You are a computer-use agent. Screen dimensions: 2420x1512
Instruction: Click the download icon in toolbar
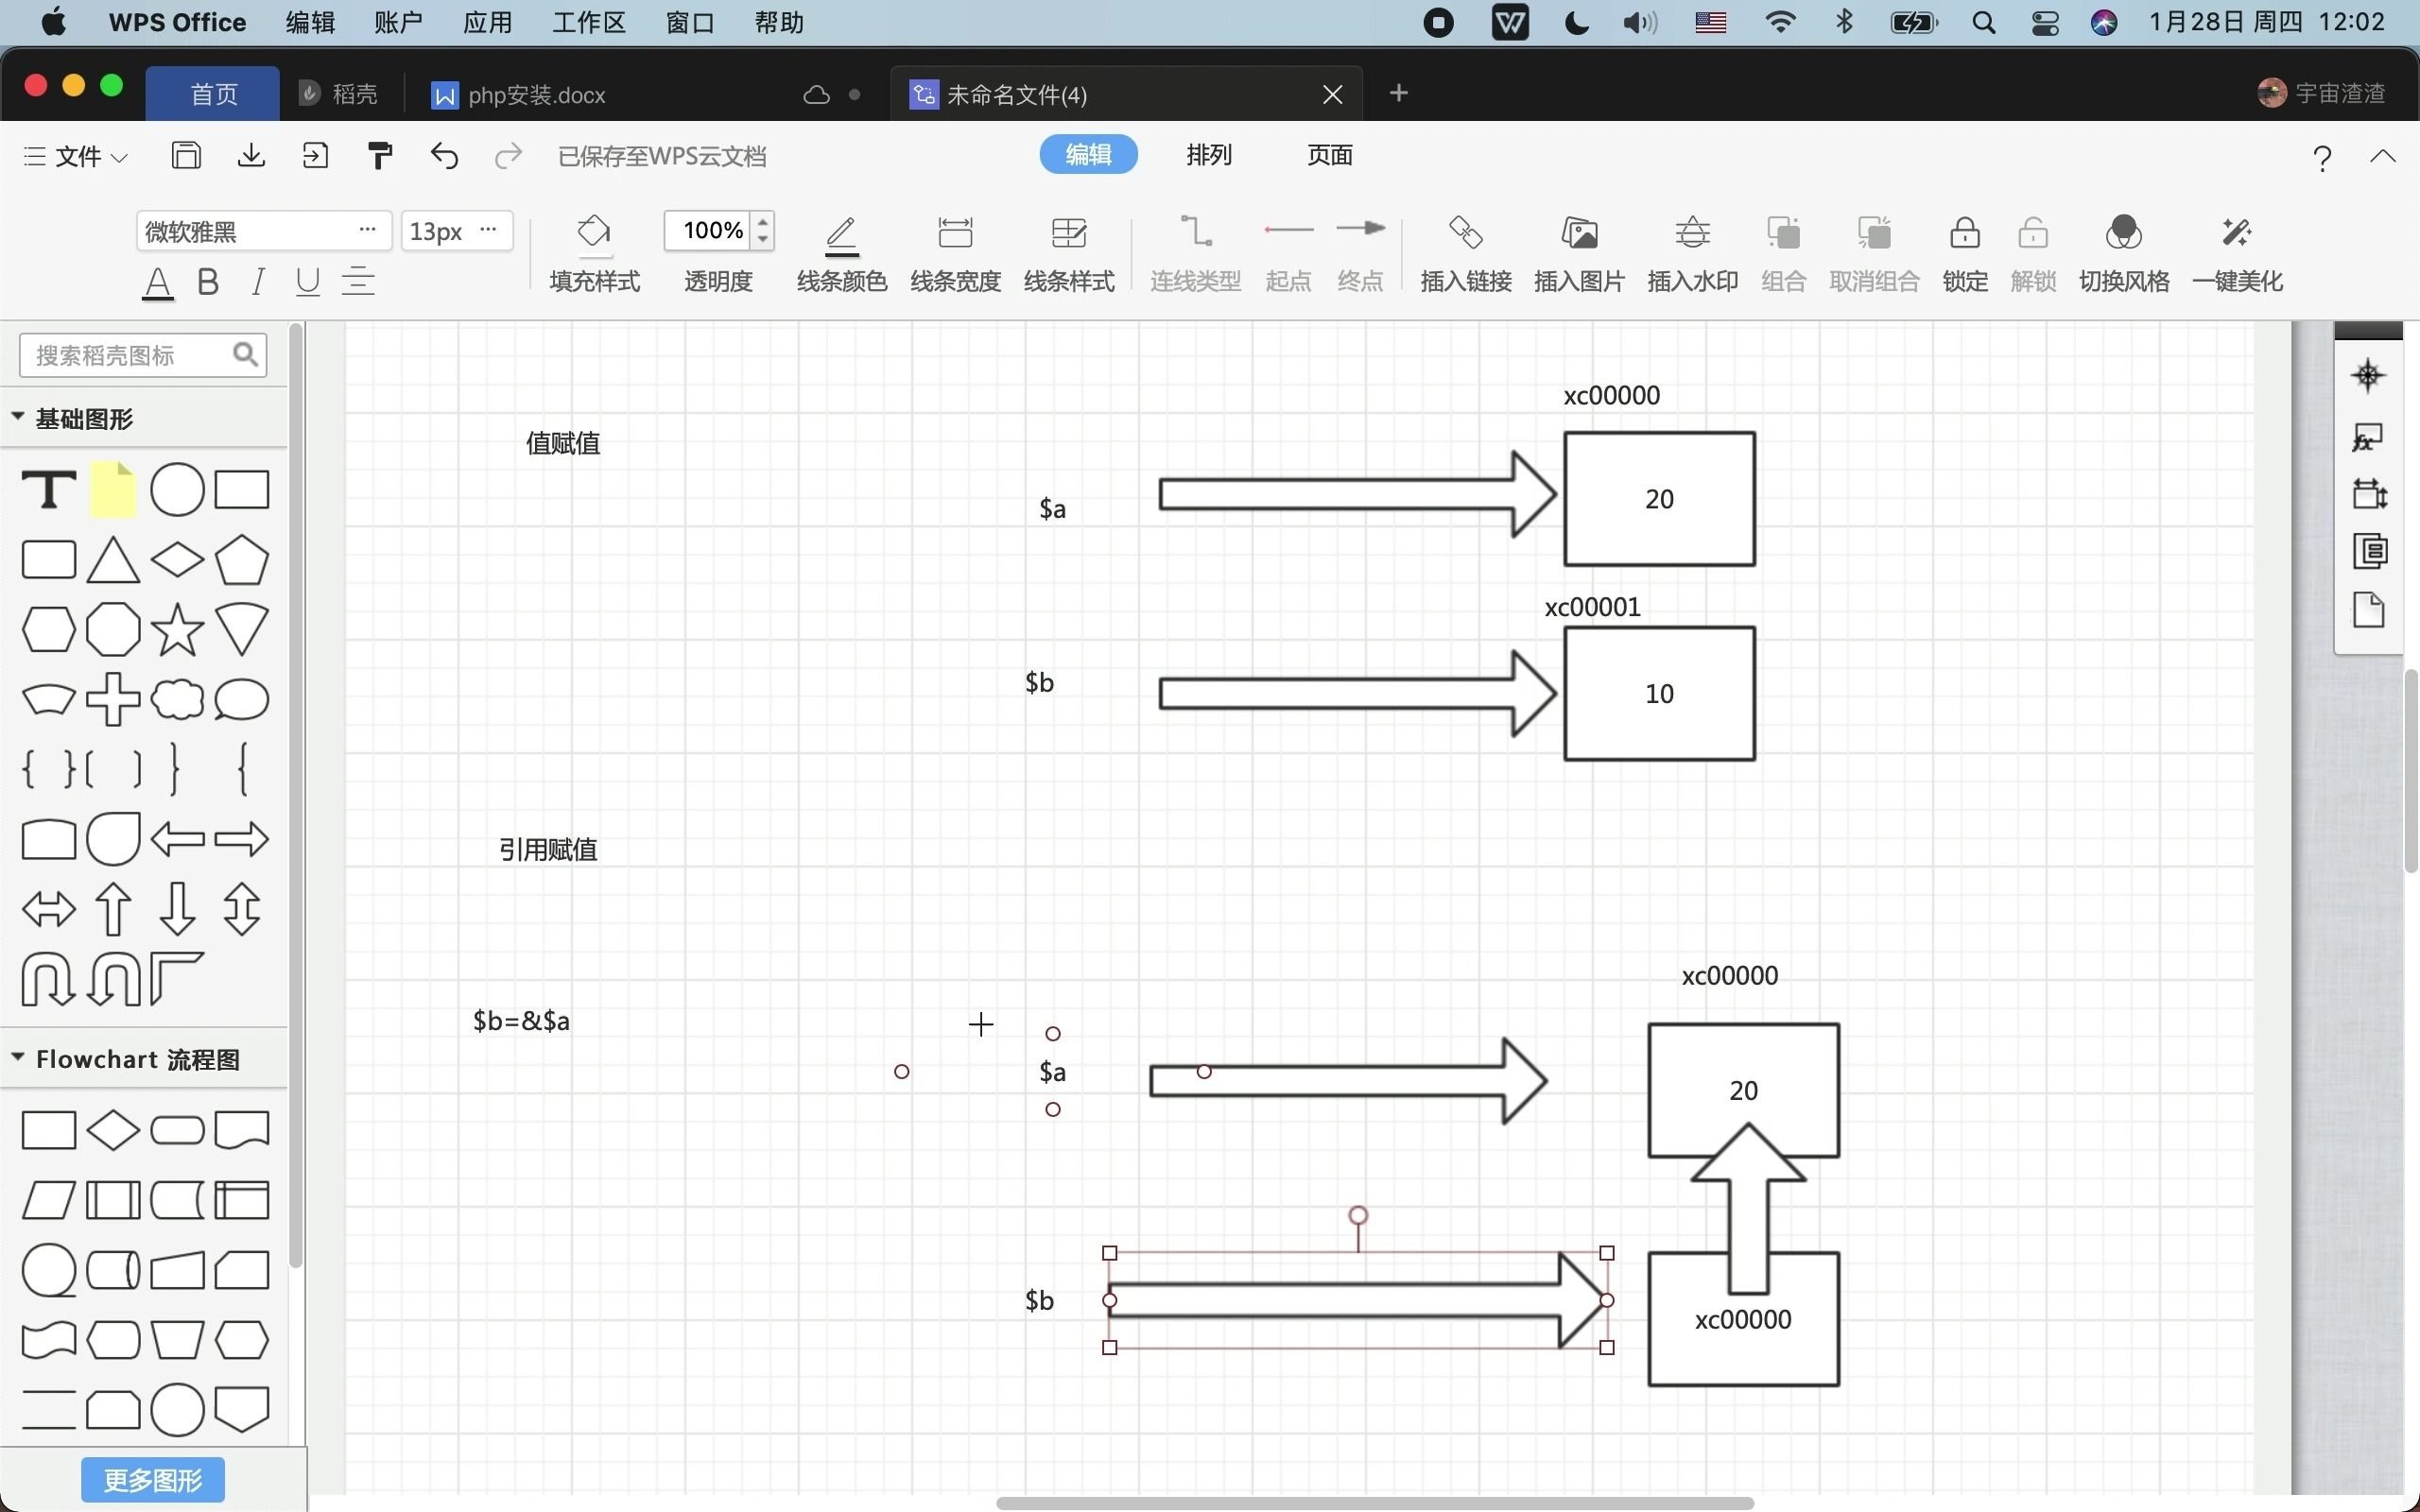coord(251,155)
